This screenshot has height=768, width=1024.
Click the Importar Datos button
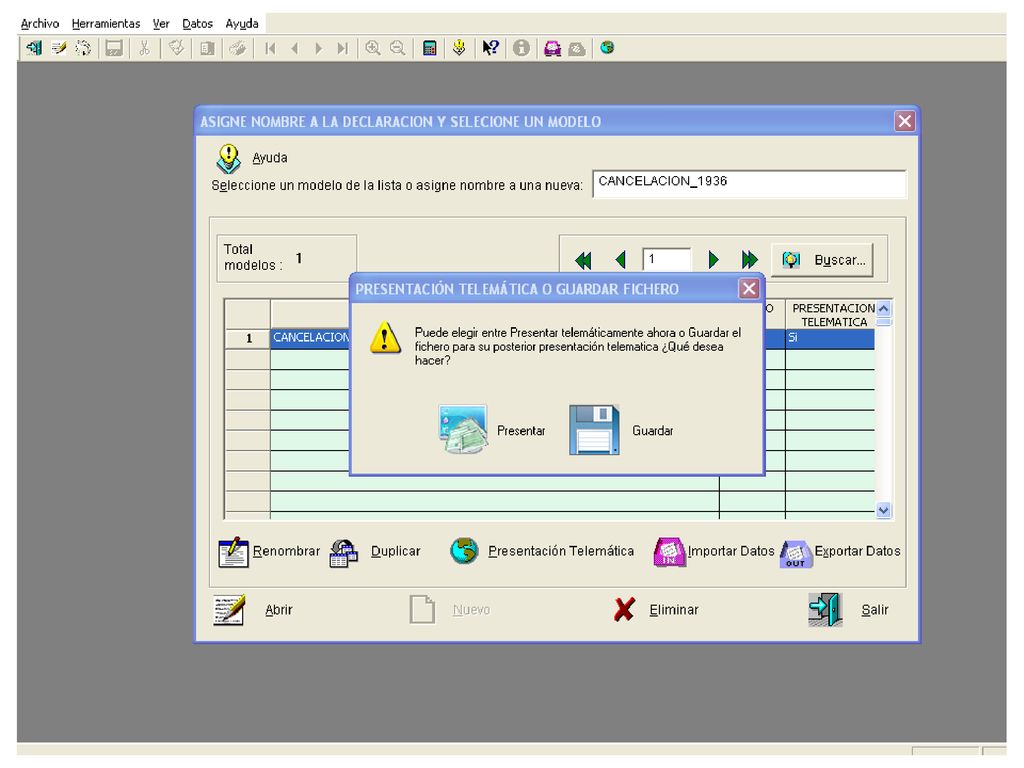(714, 552)
